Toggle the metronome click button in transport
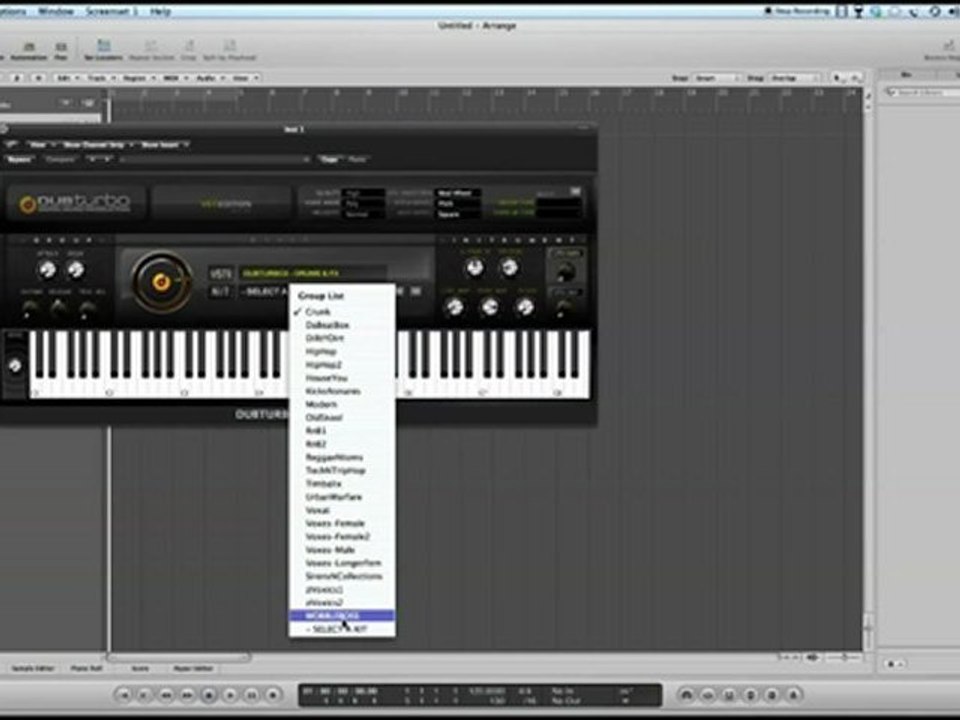Screen dimensions: 960x720 coord(793,695)
